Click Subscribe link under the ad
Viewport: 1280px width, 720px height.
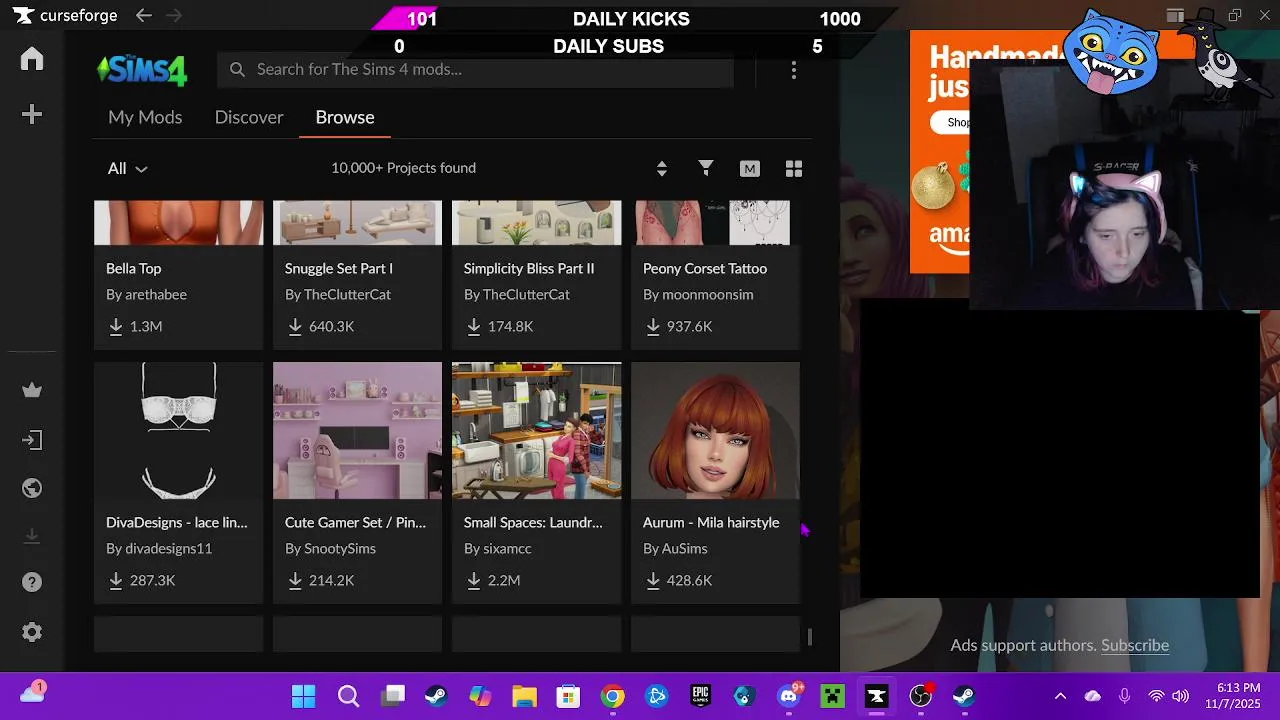coord(1135,645)
